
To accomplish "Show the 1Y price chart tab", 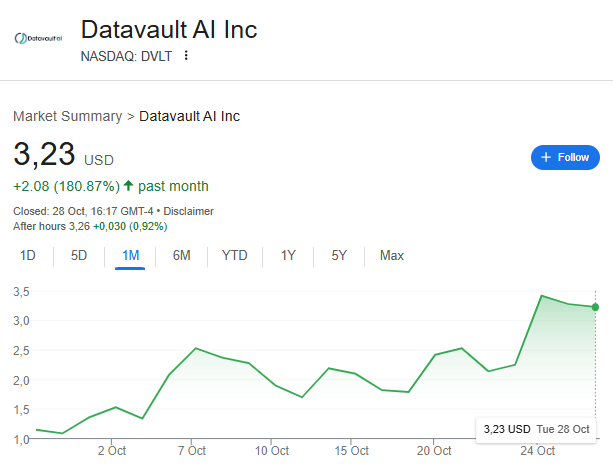I will [x=288, y=255].
